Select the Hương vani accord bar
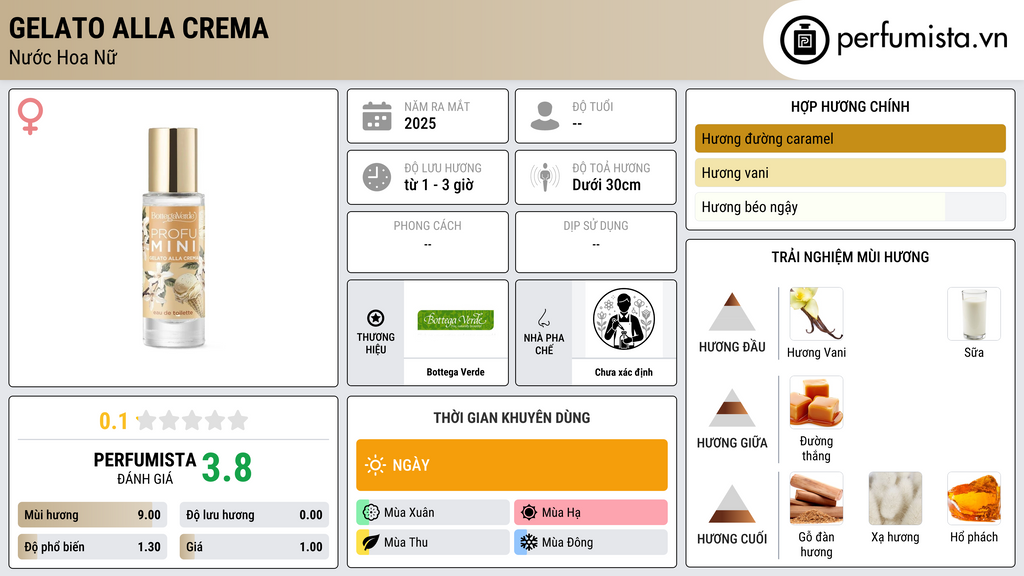1024x576 pixels. click(x=850, y=173)
